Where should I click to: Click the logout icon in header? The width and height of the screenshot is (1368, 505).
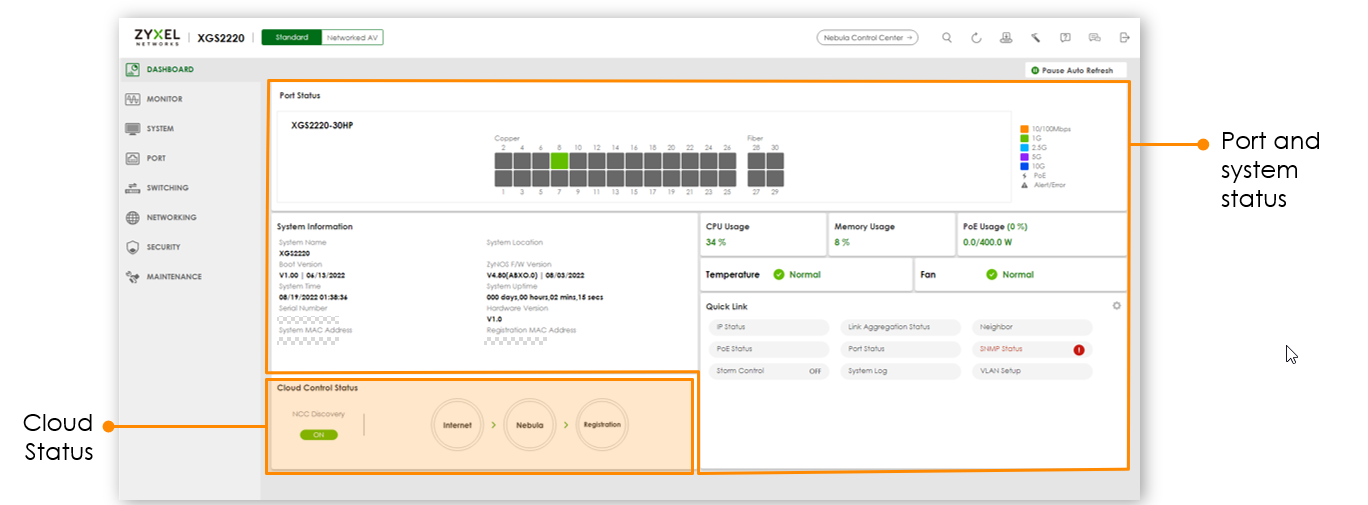click(1124, 38)
